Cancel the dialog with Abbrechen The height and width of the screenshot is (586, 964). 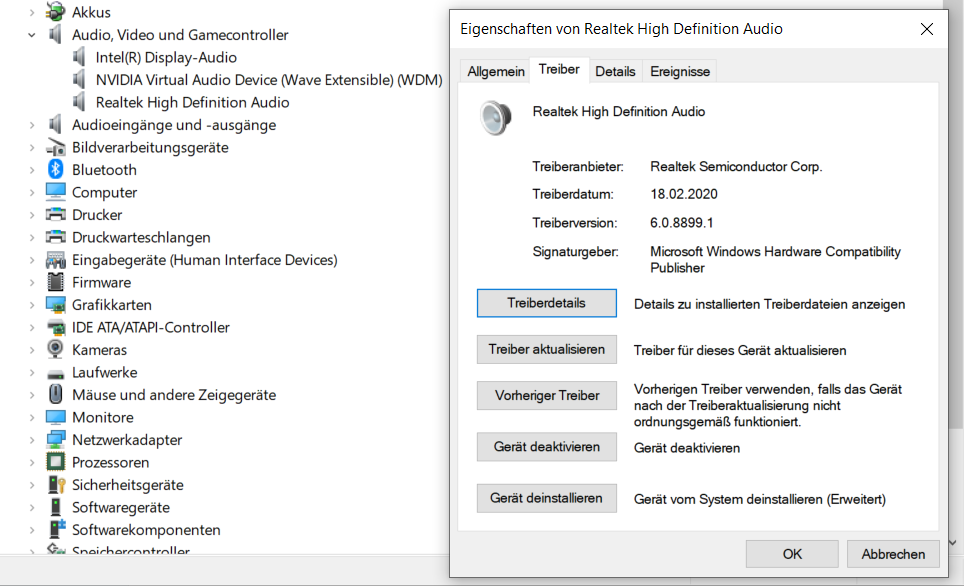pos(893,554)
